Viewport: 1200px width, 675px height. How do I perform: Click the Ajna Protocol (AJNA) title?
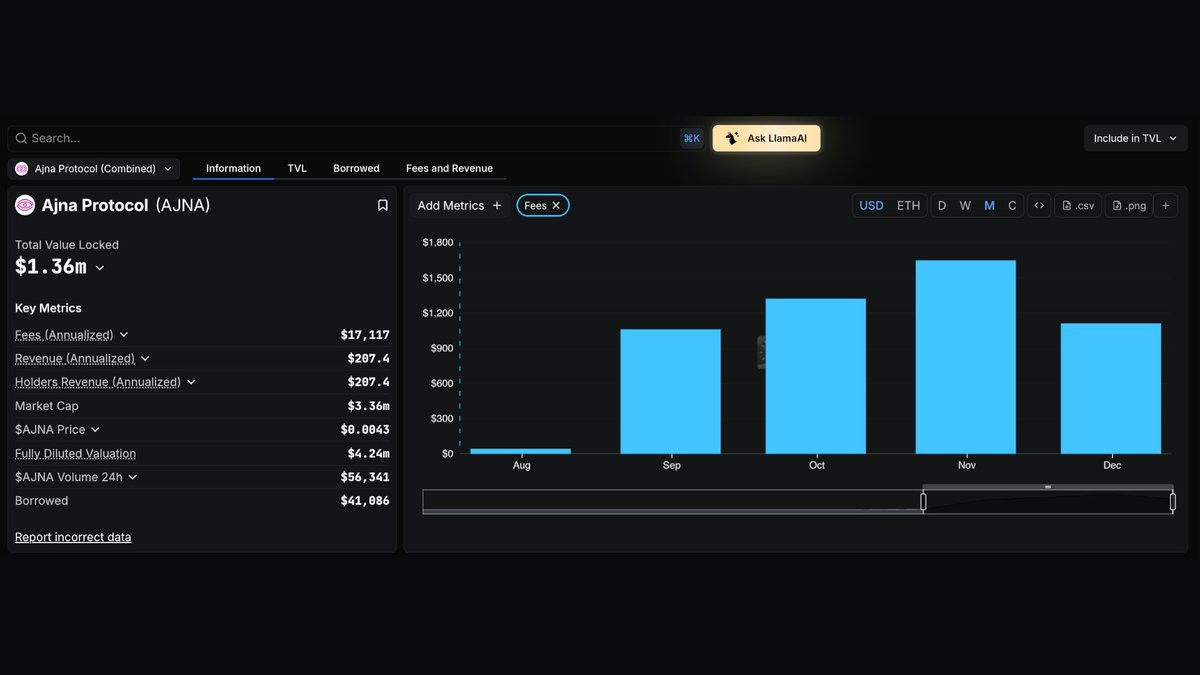[126, 205]
